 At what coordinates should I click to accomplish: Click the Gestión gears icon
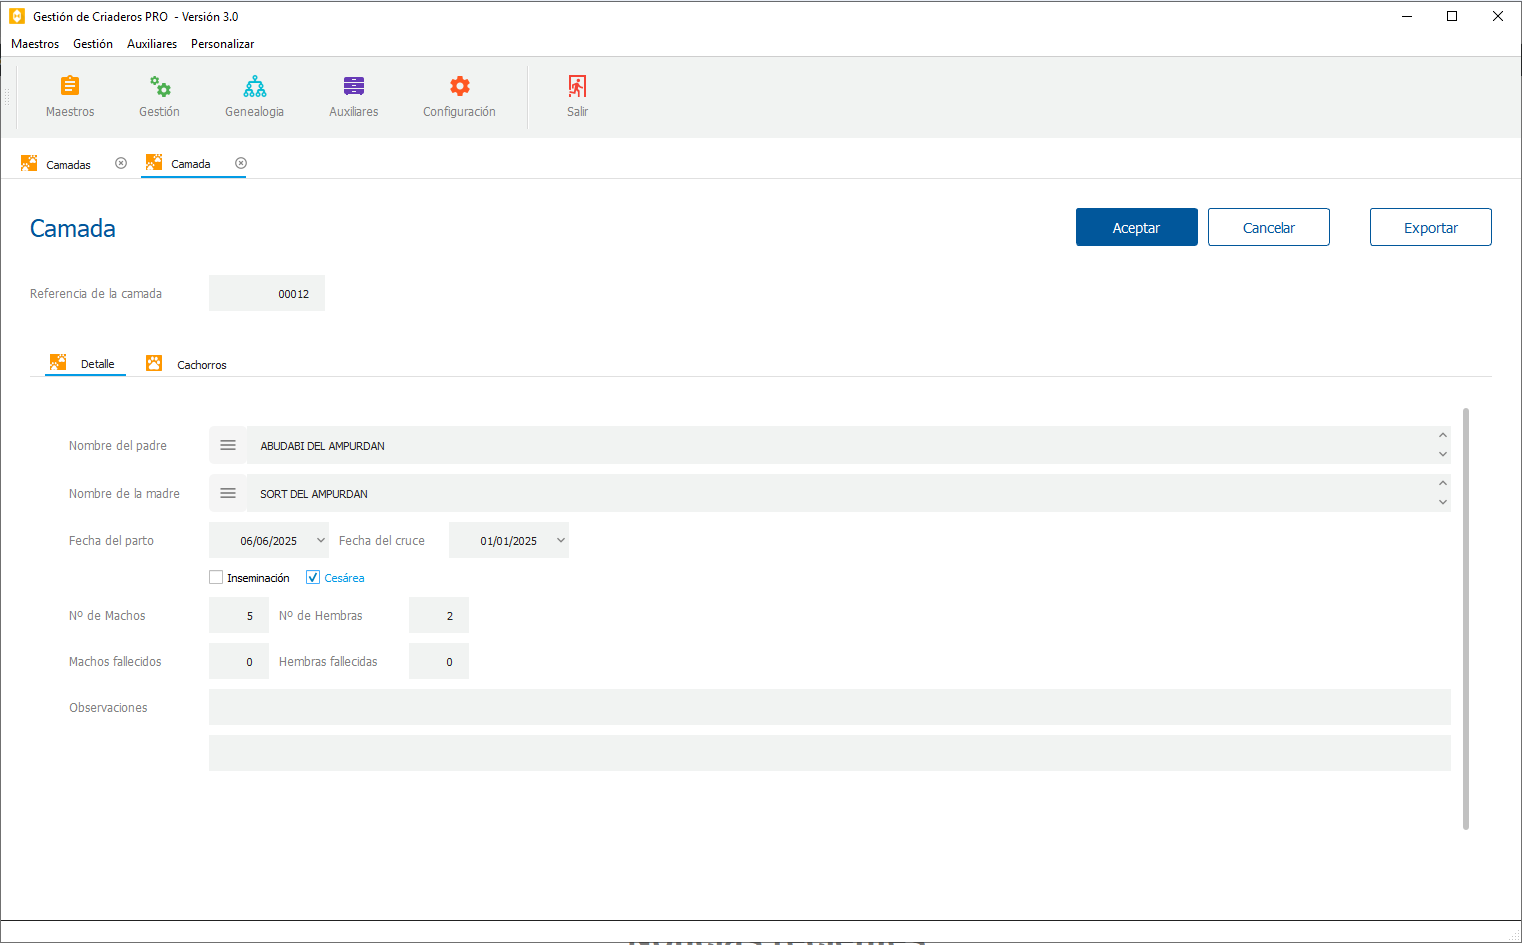click(x=159, y=87)
